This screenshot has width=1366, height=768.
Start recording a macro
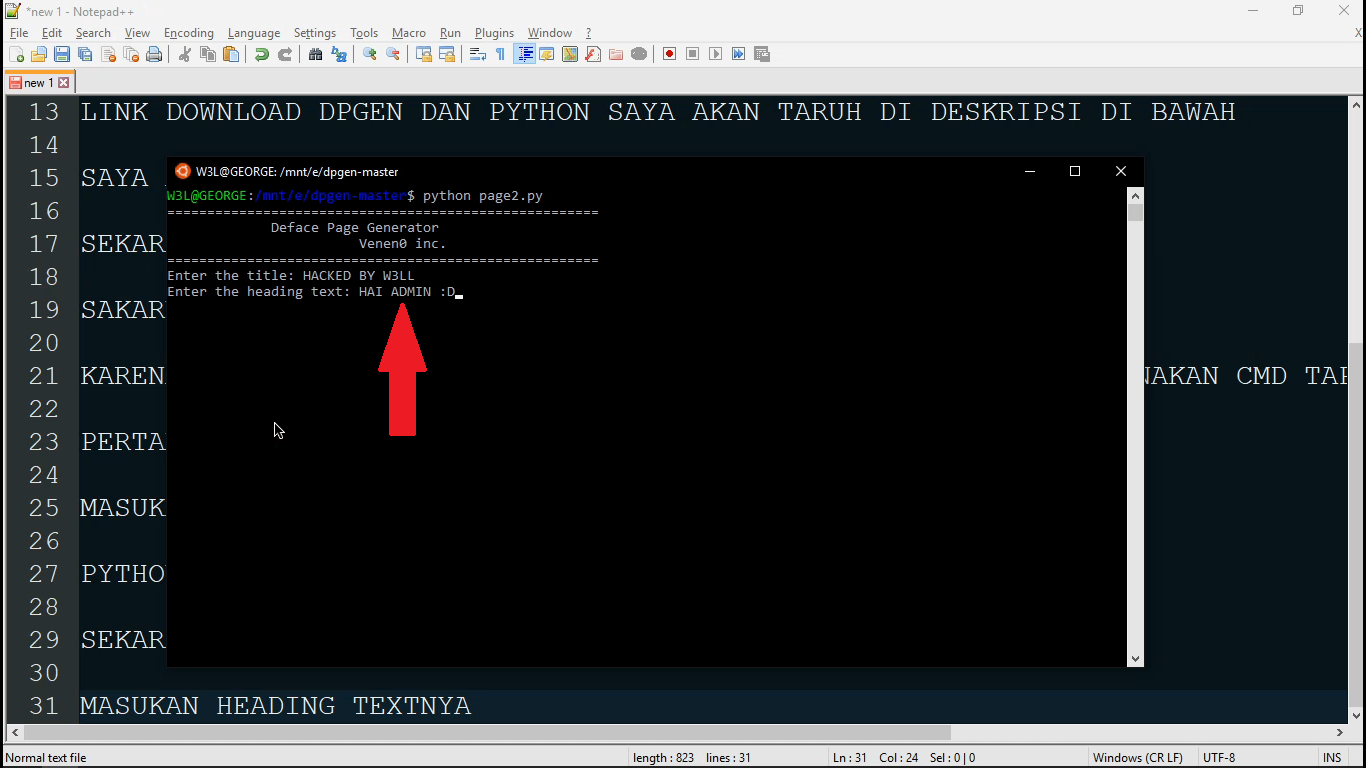click(x=668, y=54)
